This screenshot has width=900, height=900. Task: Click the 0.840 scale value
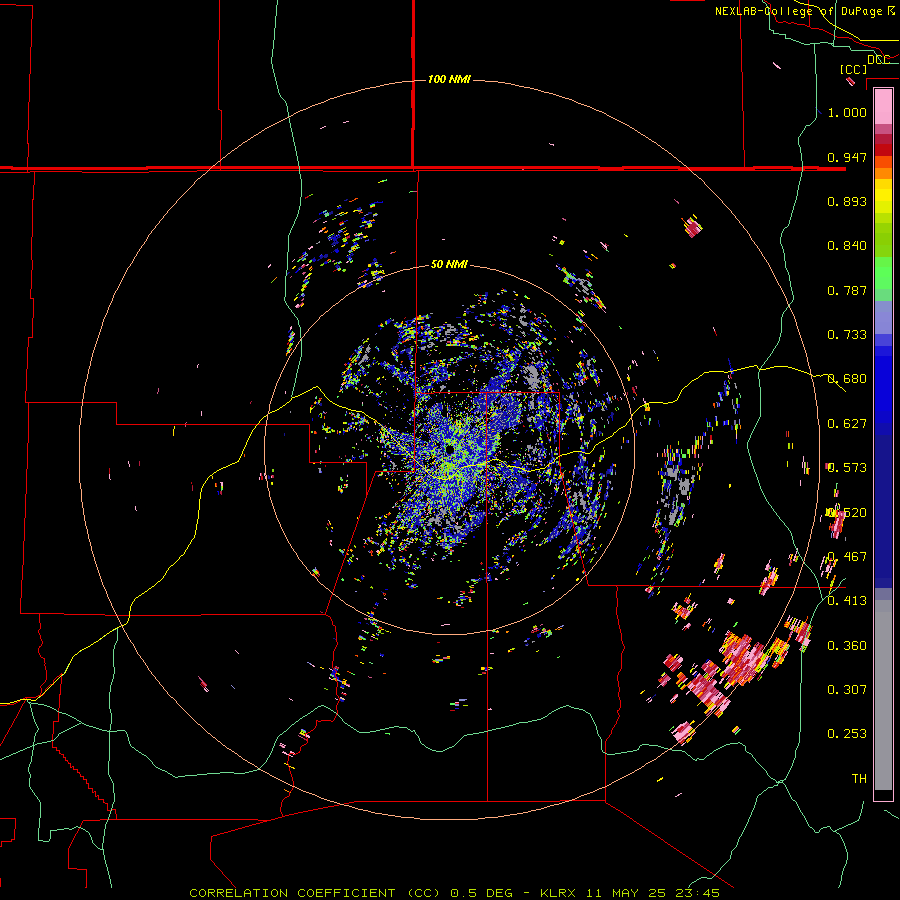847,246
